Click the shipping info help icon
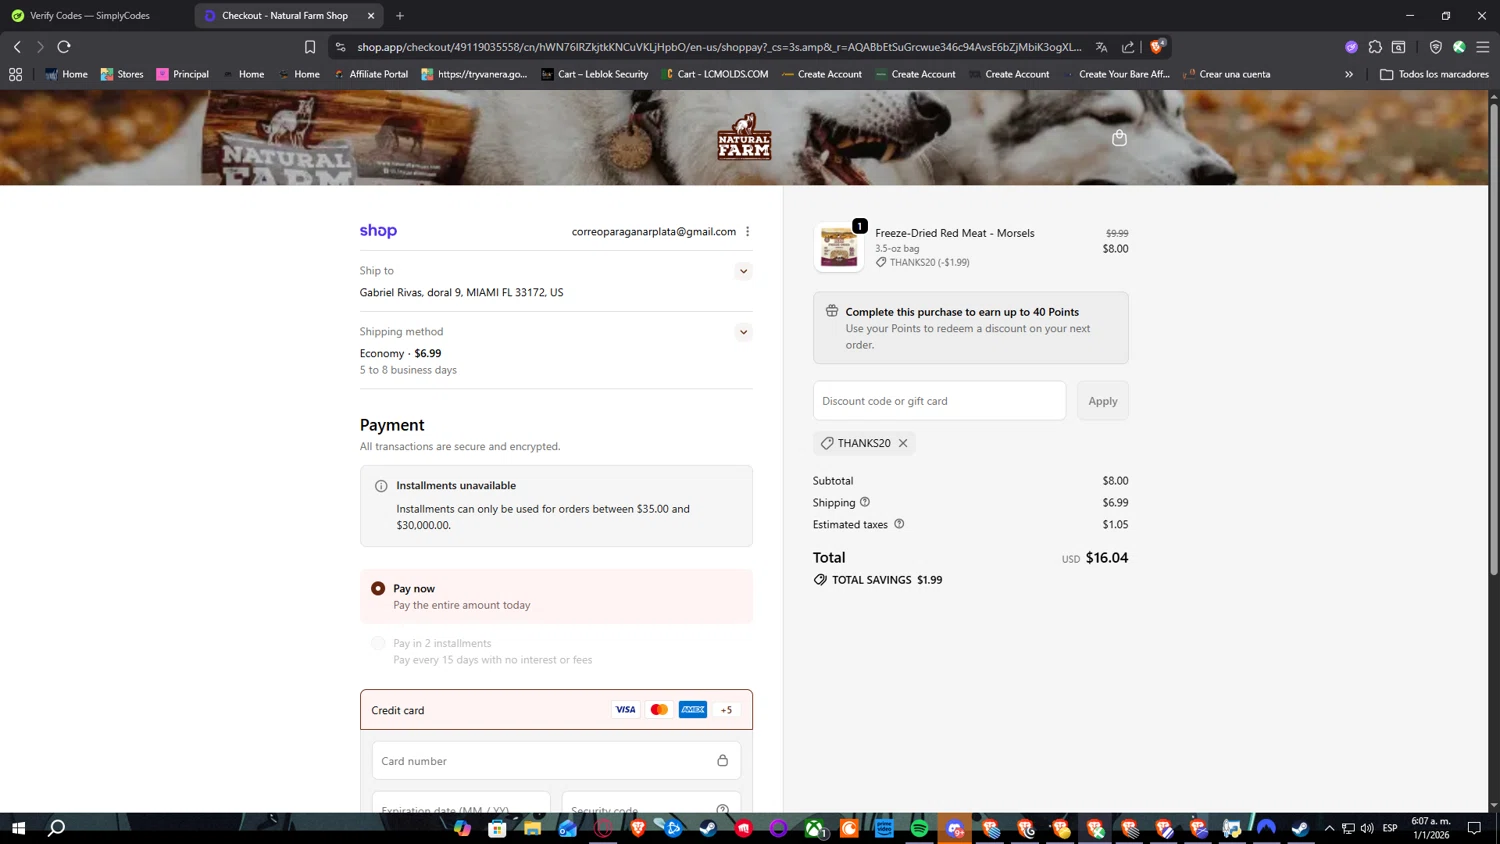The height and width of the screenshot is (844, 1500). coord(865,502)
